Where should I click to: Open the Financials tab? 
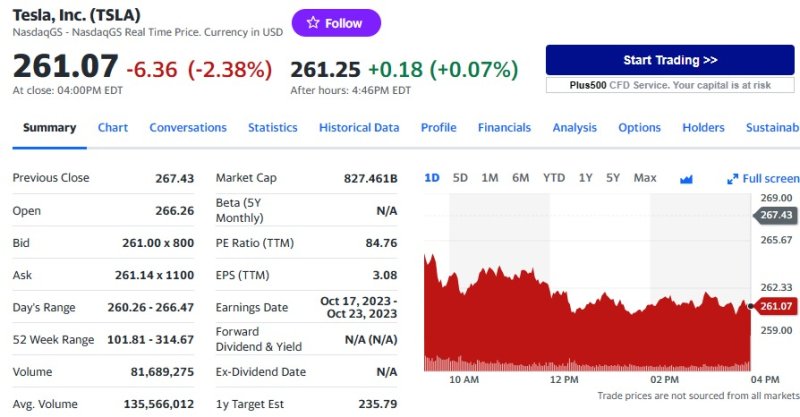[x=504, y=128]
